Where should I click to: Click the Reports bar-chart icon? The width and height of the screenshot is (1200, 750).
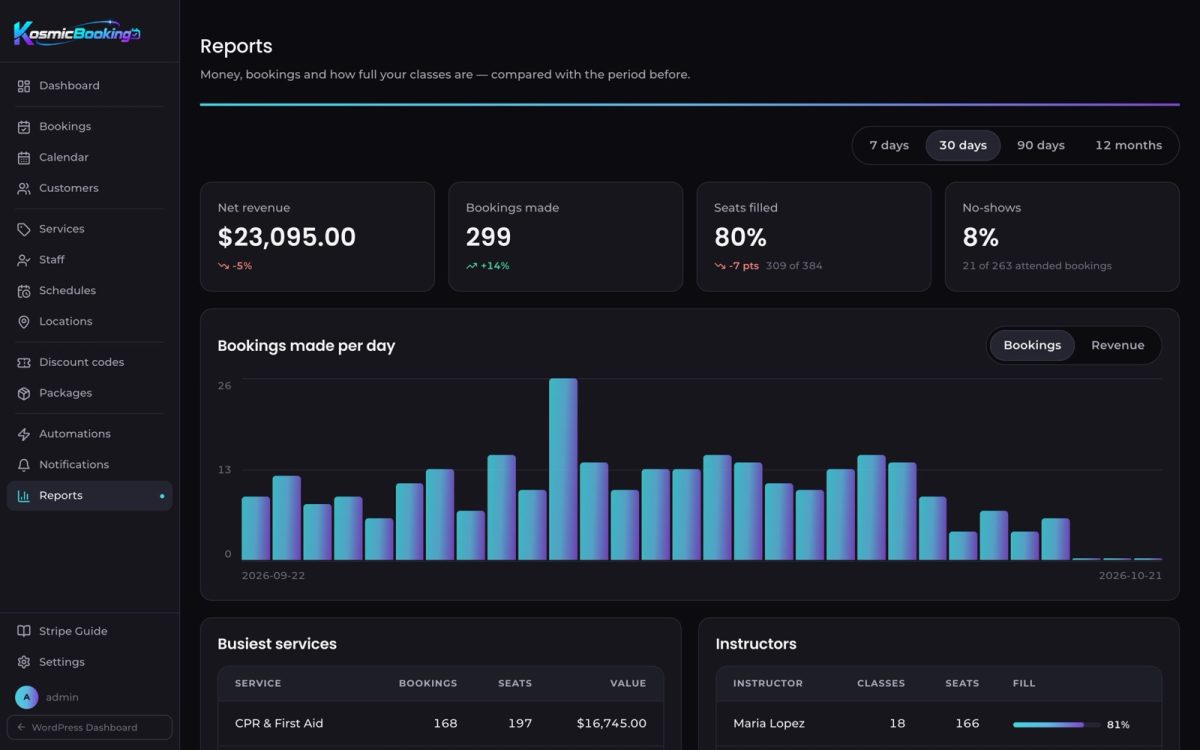pyautogui.click(x=24, y=496)
